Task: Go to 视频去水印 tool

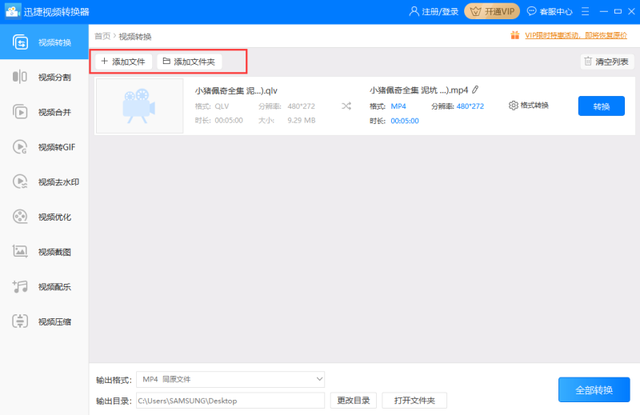Action: (x=44, y=182)
